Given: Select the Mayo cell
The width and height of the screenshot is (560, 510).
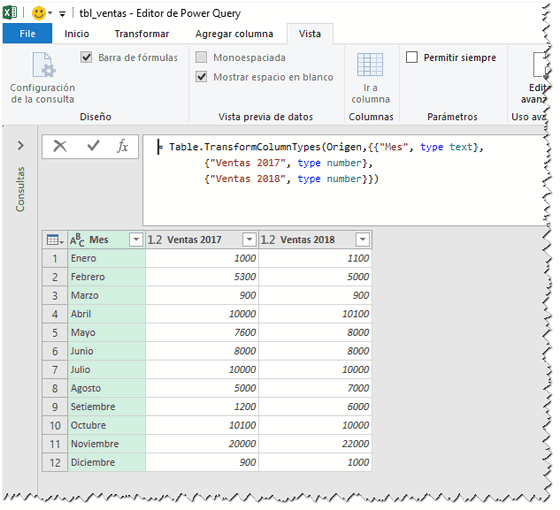Looking at the screenshot, I should point(106,332).
